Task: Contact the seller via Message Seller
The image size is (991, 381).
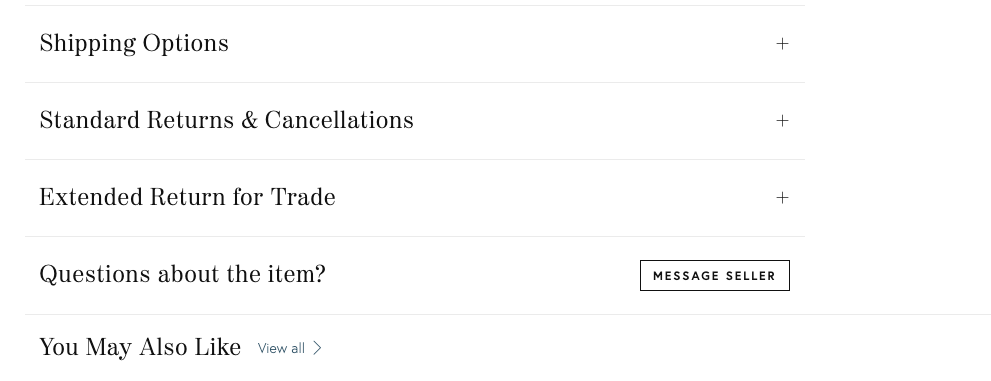Action: (x=714, y=275)
